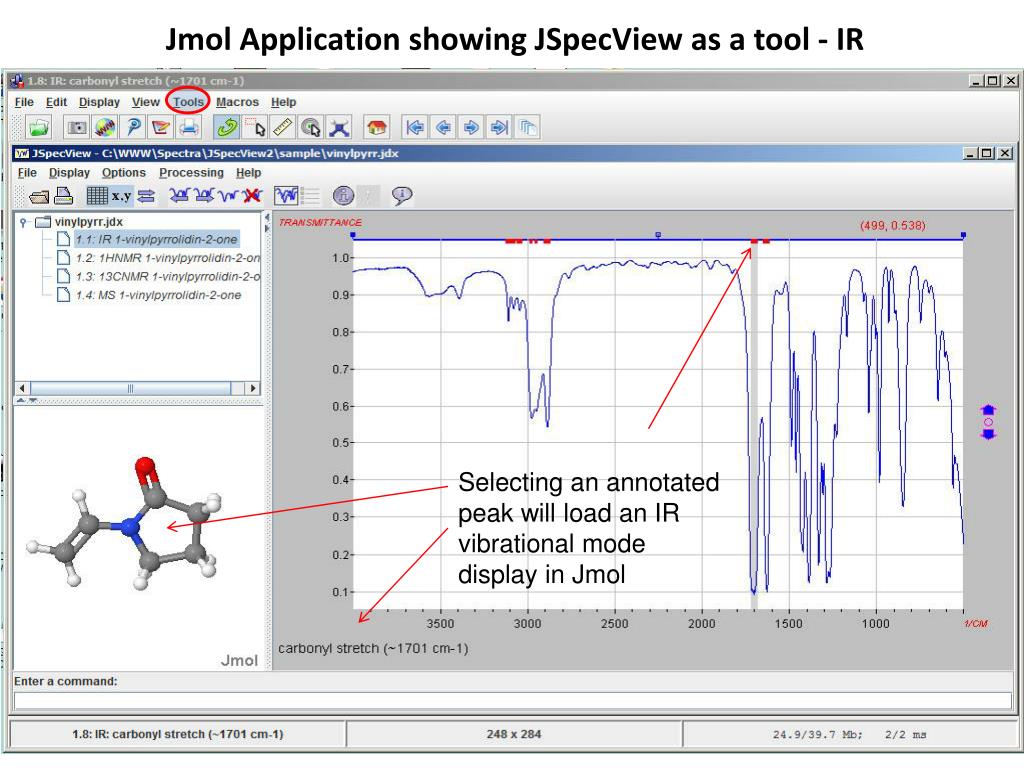Collapse the vinylpyrr.jdx tree node

coord(24,222)
